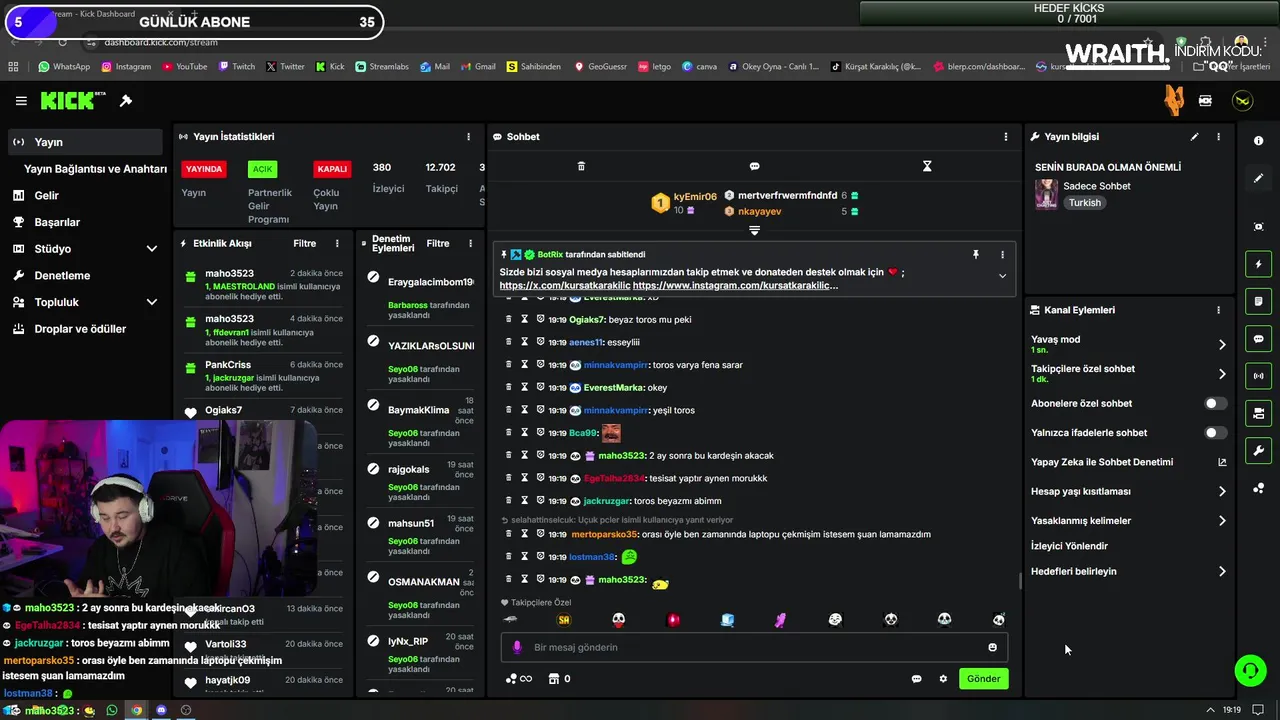Open the three-dot menu on the pinned message
The height and width of the screenshot is (720, 1280).
(1002, 255)
